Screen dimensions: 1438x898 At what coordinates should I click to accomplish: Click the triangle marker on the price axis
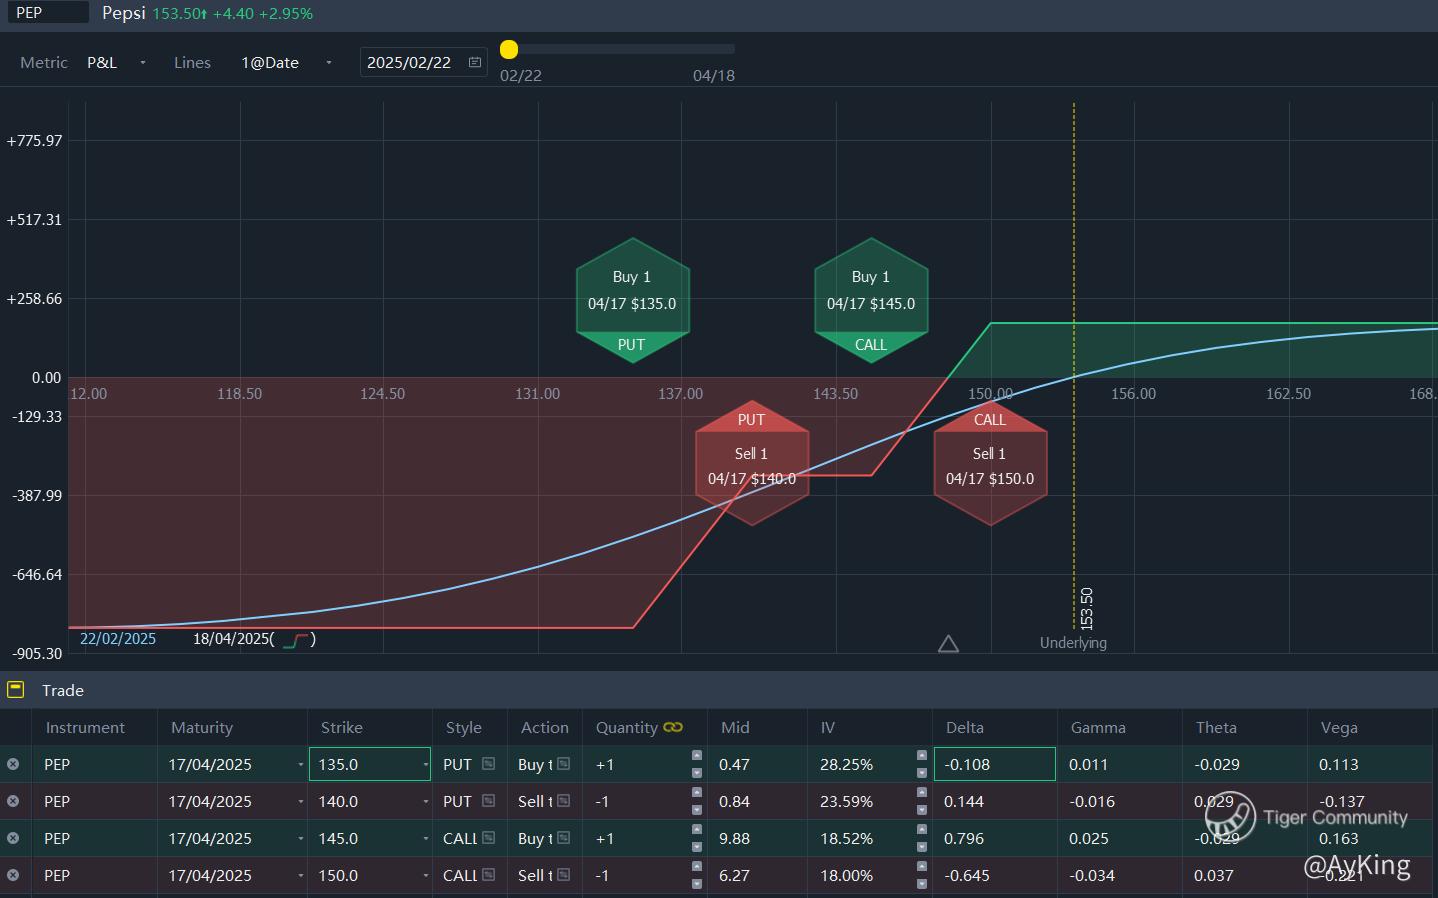pos(948,644)
